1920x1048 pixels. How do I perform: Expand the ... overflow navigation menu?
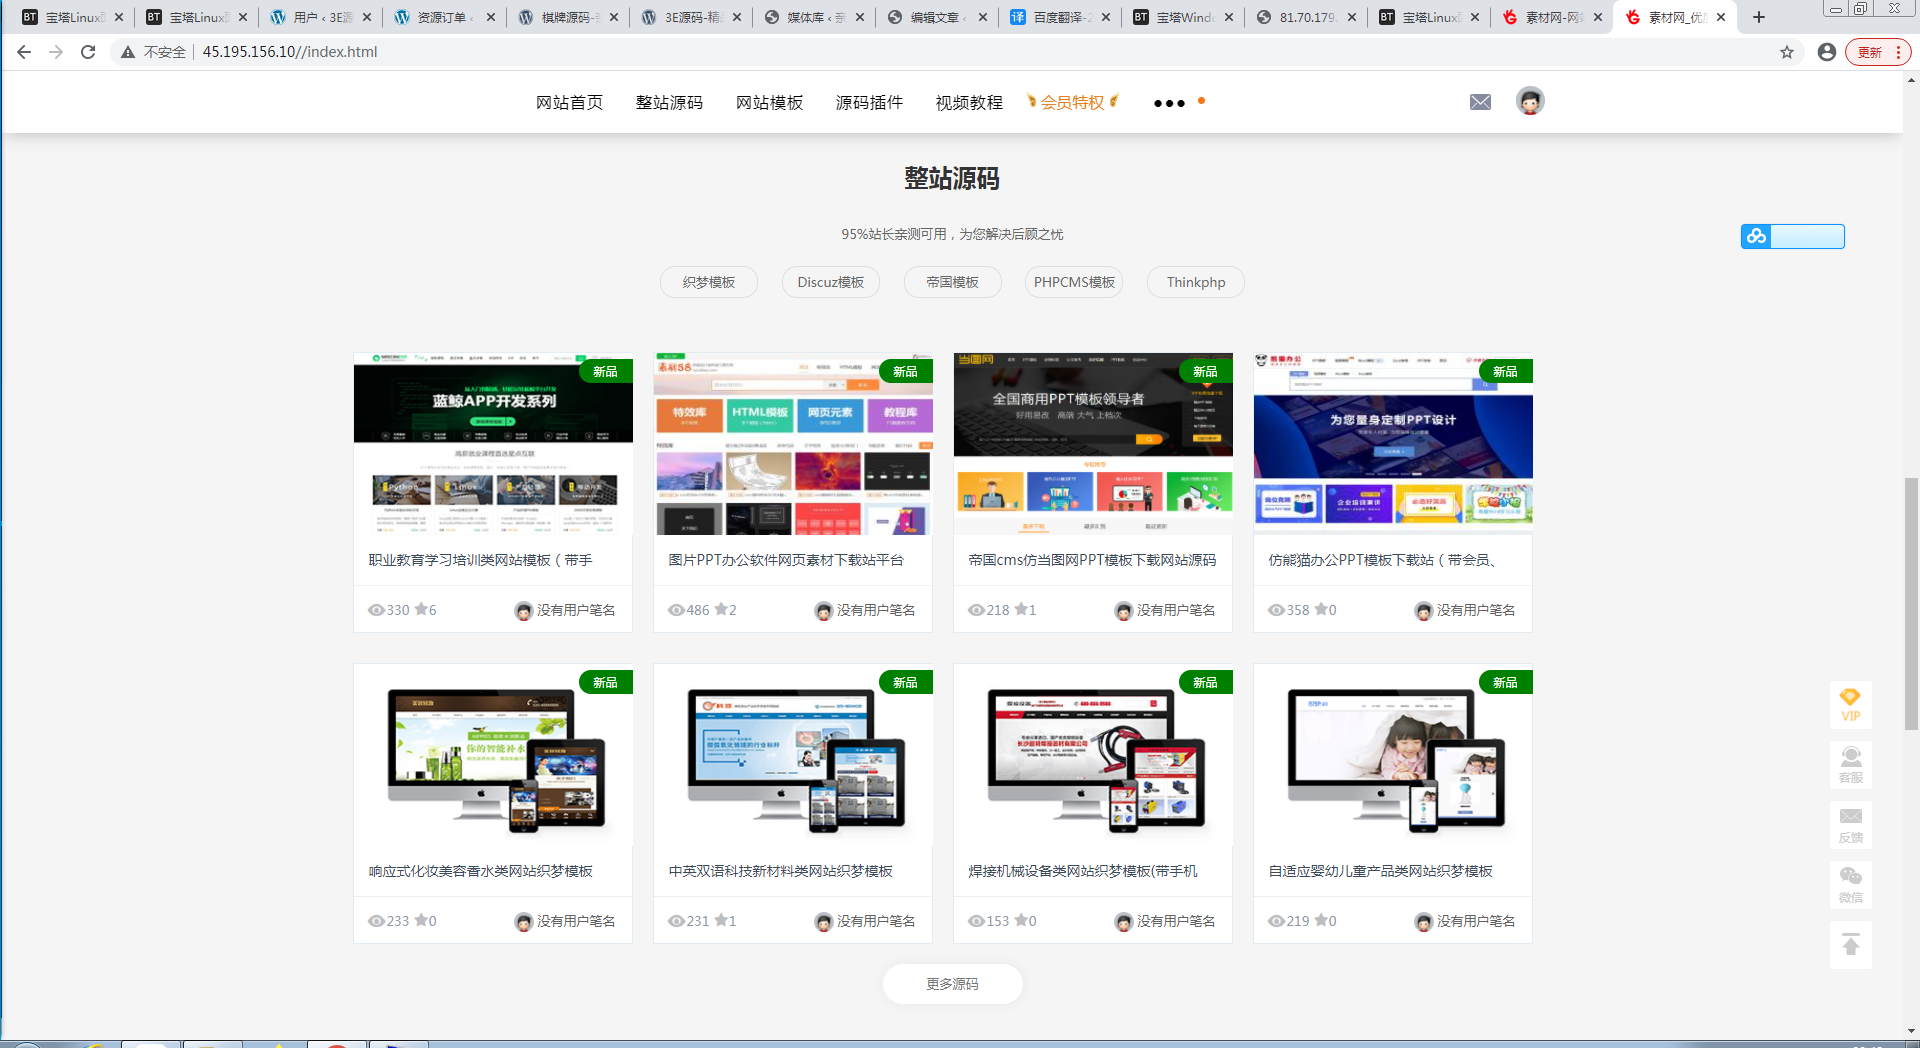point(1168,102)
